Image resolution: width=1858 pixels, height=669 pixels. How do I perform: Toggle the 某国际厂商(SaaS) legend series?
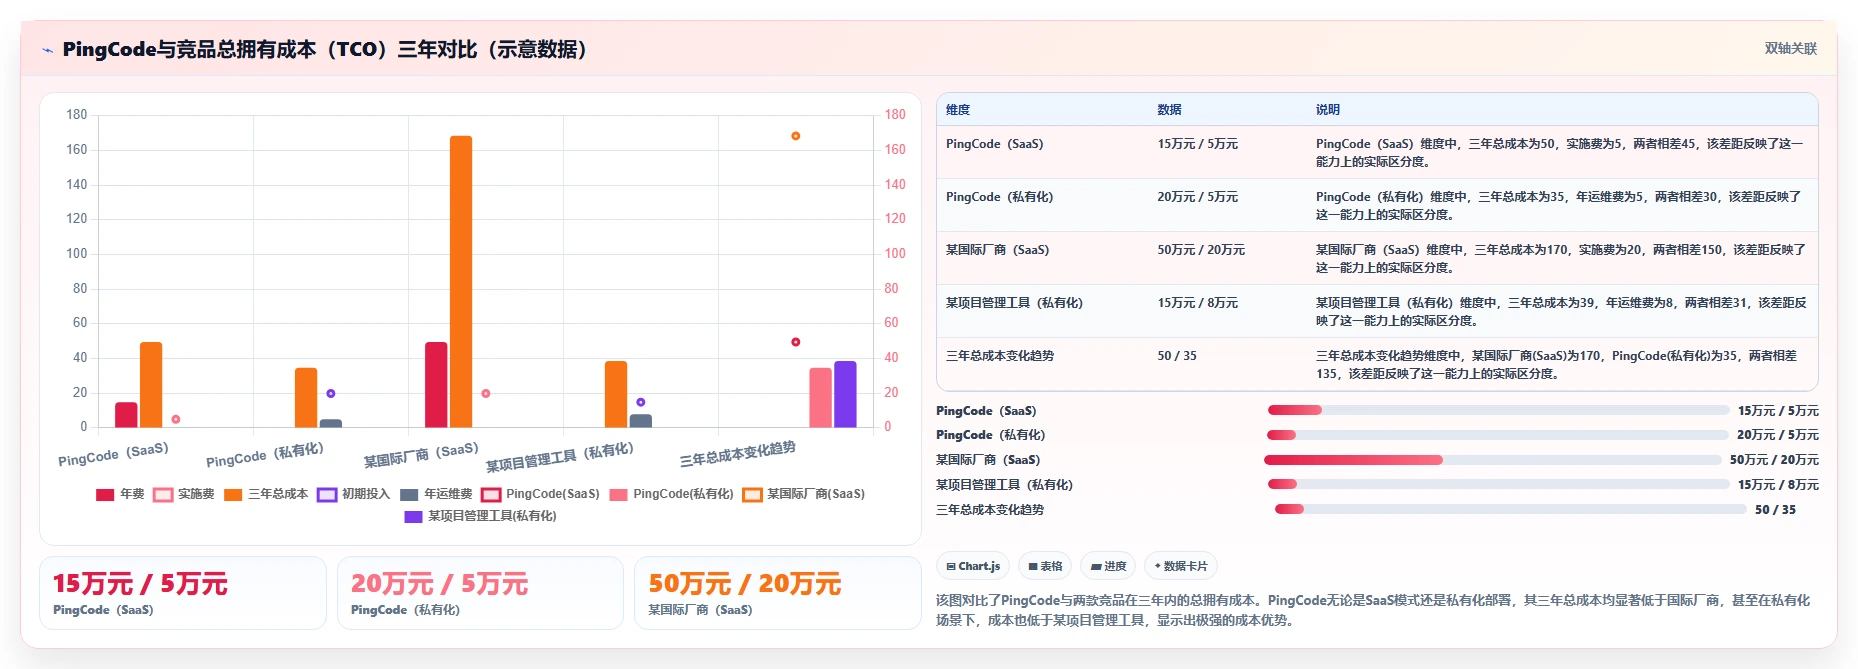coord(804,494)
